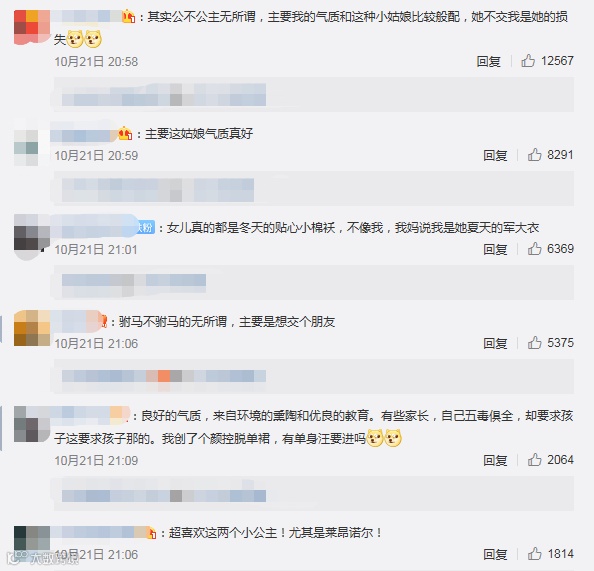Open the dark gray avatar of the third commenter
Viewport: 594px width, 571px height.
click(x=32, y=234)
